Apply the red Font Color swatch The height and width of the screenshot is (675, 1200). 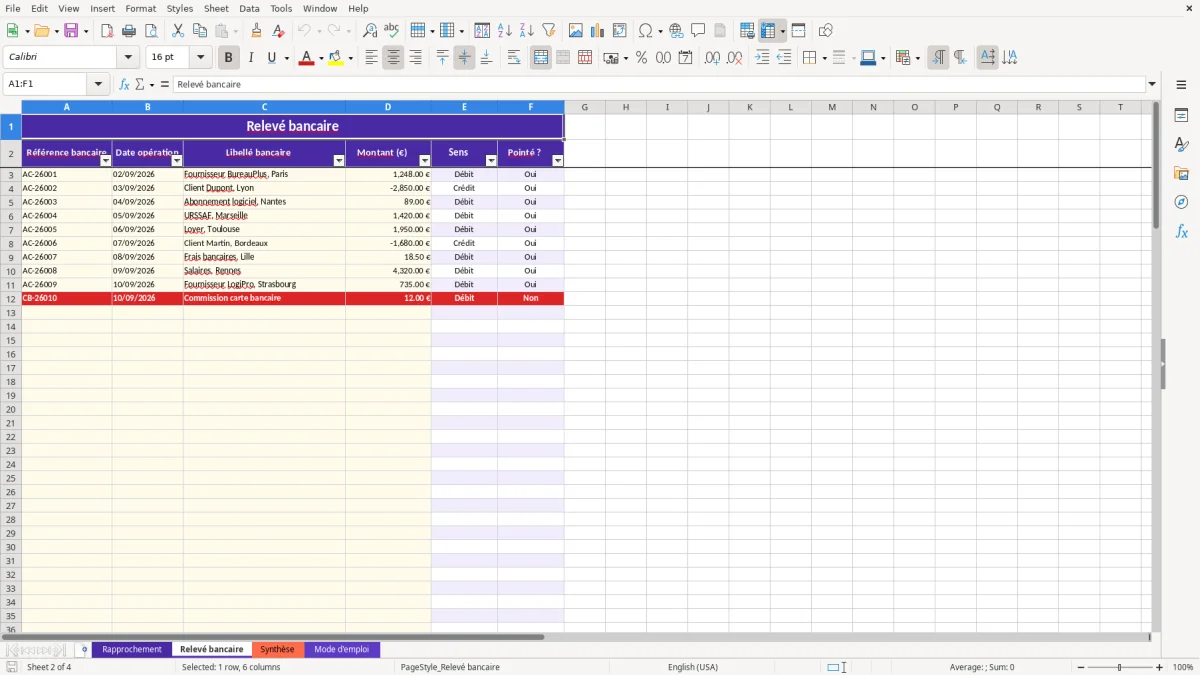pyautogui.click(x=306, y=58)
